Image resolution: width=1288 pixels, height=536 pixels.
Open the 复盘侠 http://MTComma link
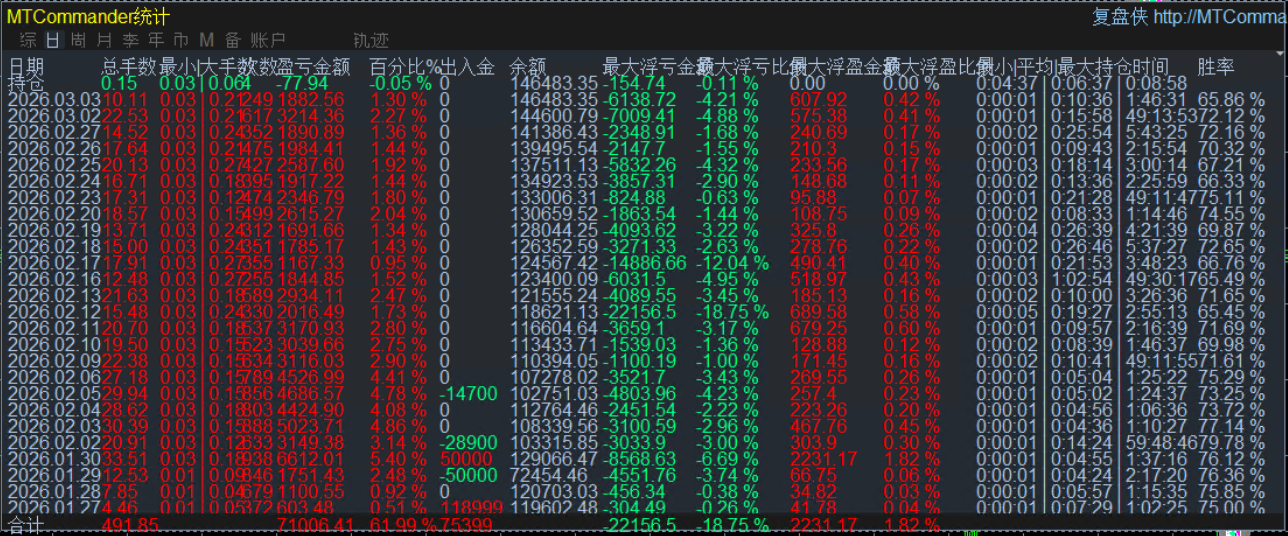click(1189, 17)
